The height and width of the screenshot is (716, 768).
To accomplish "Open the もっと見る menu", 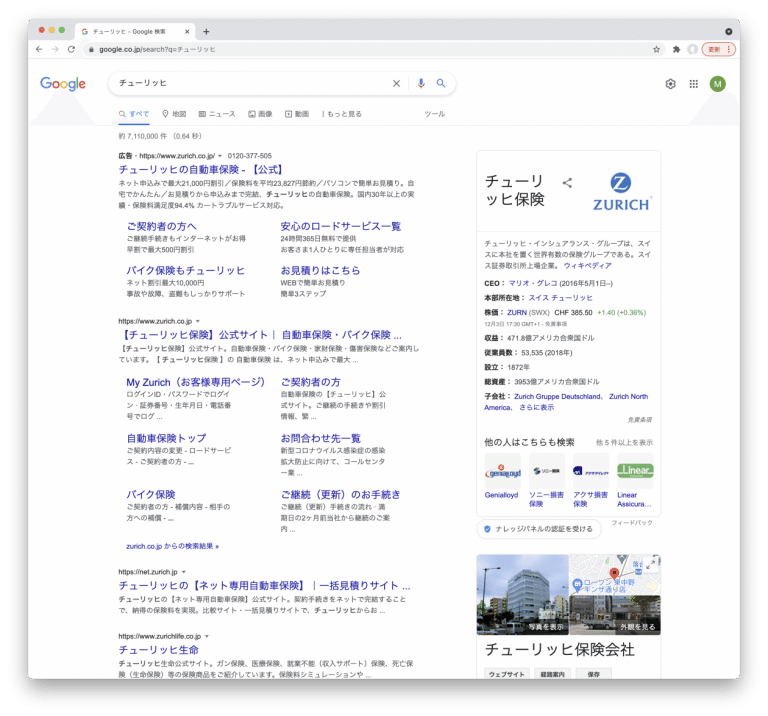I will point(342,114).
